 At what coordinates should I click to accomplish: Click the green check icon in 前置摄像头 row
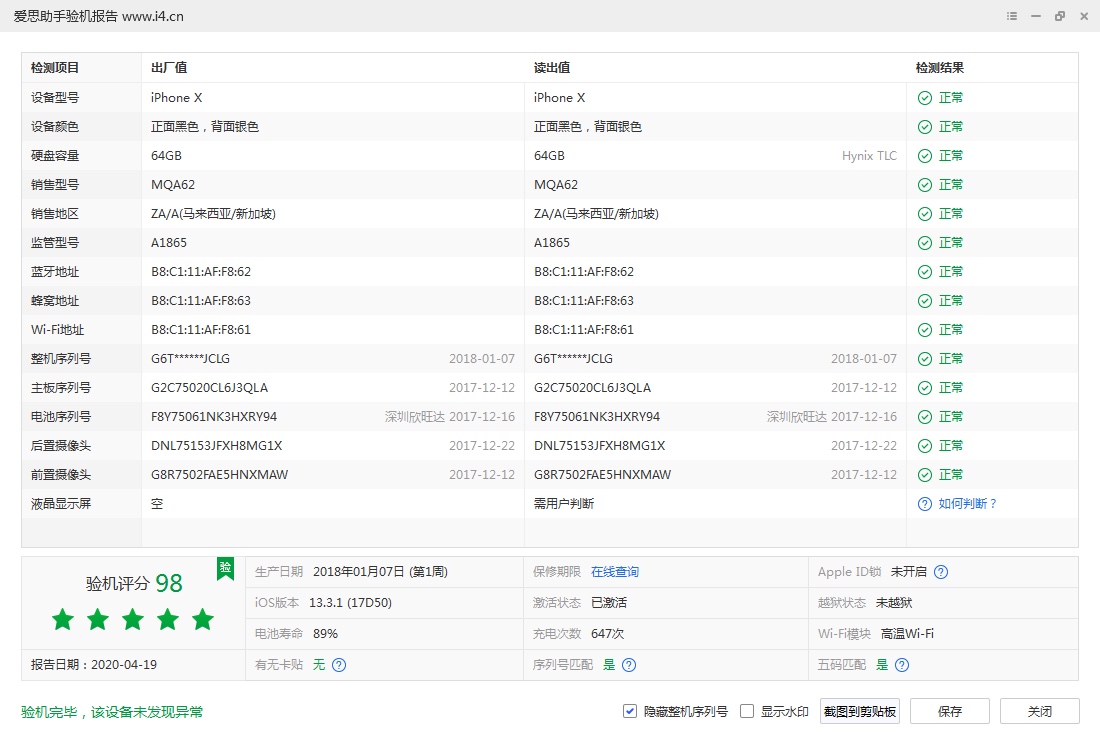[x=925, y=475]
